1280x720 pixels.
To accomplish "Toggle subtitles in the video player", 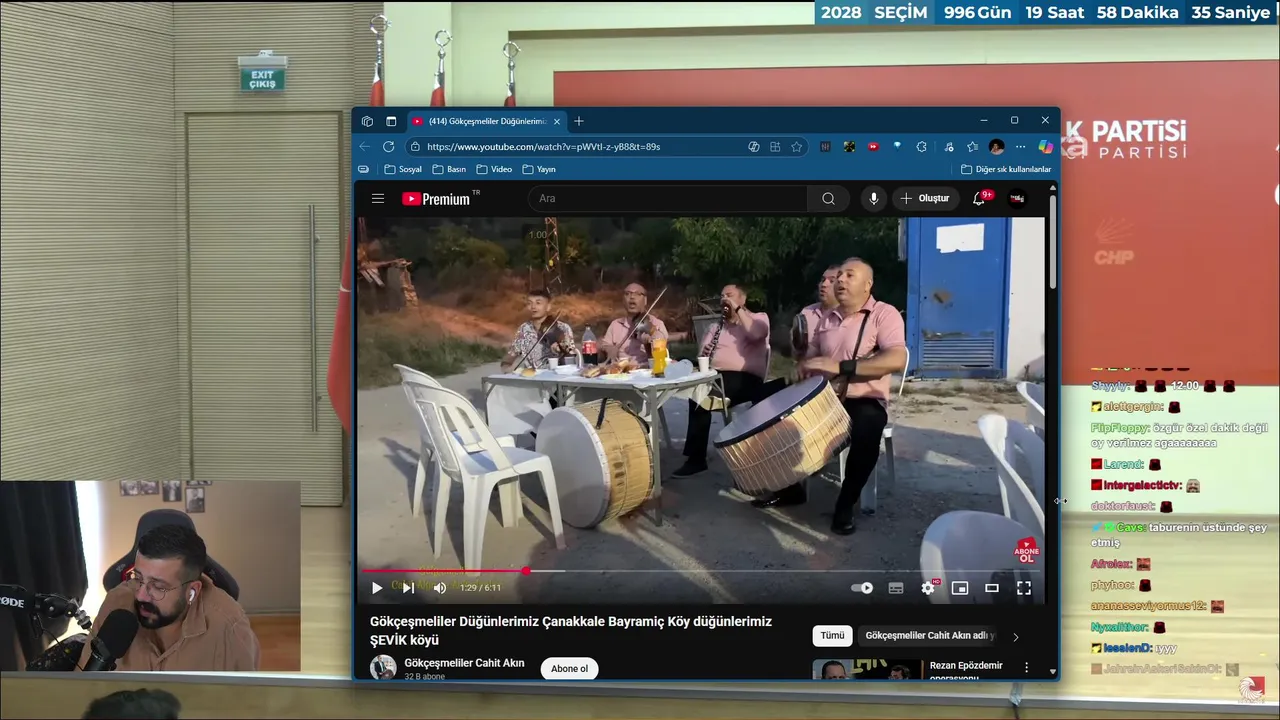I will pos(896,588).
